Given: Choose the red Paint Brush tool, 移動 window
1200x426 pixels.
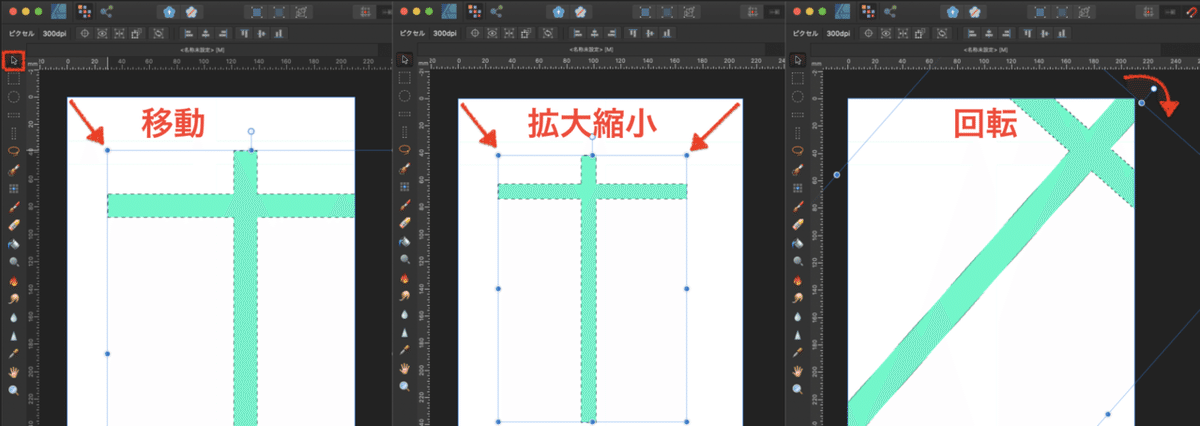Looking at the screenshot, I should coord(14,204).
